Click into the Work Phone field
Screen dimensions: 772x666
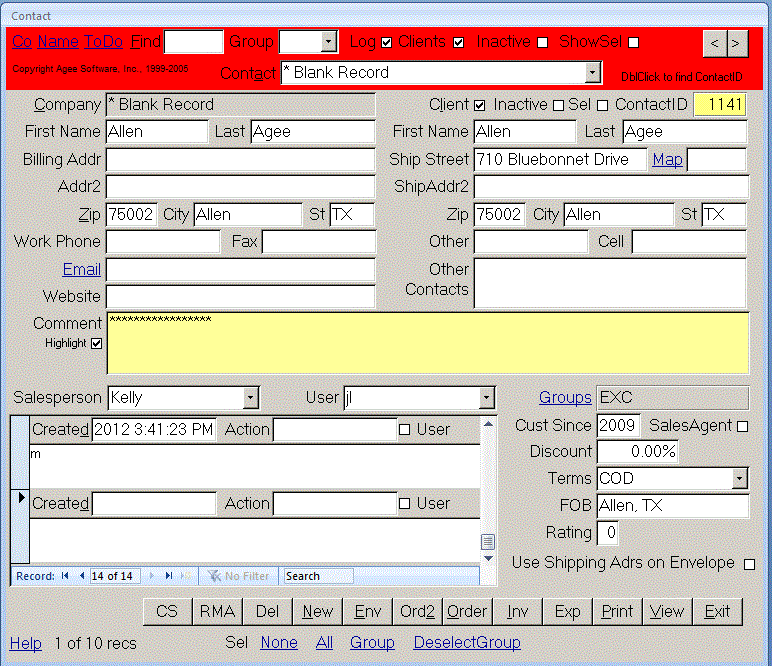(x=163, y=241)
